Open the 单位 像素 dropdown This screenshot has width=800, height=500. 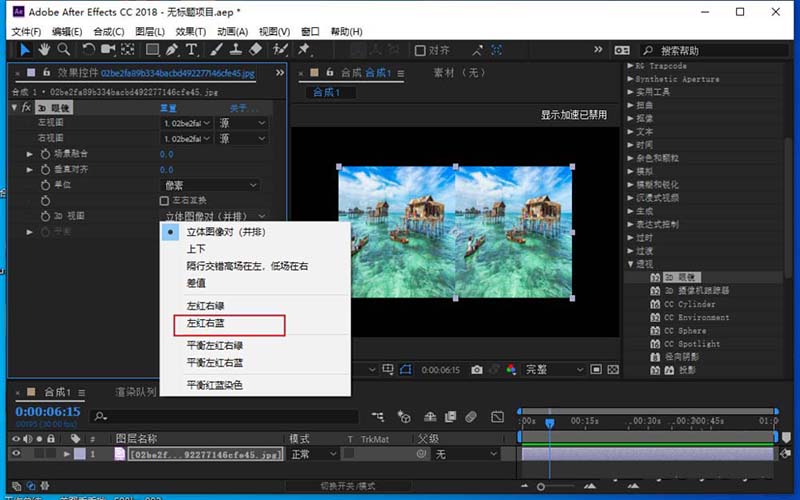211,185
